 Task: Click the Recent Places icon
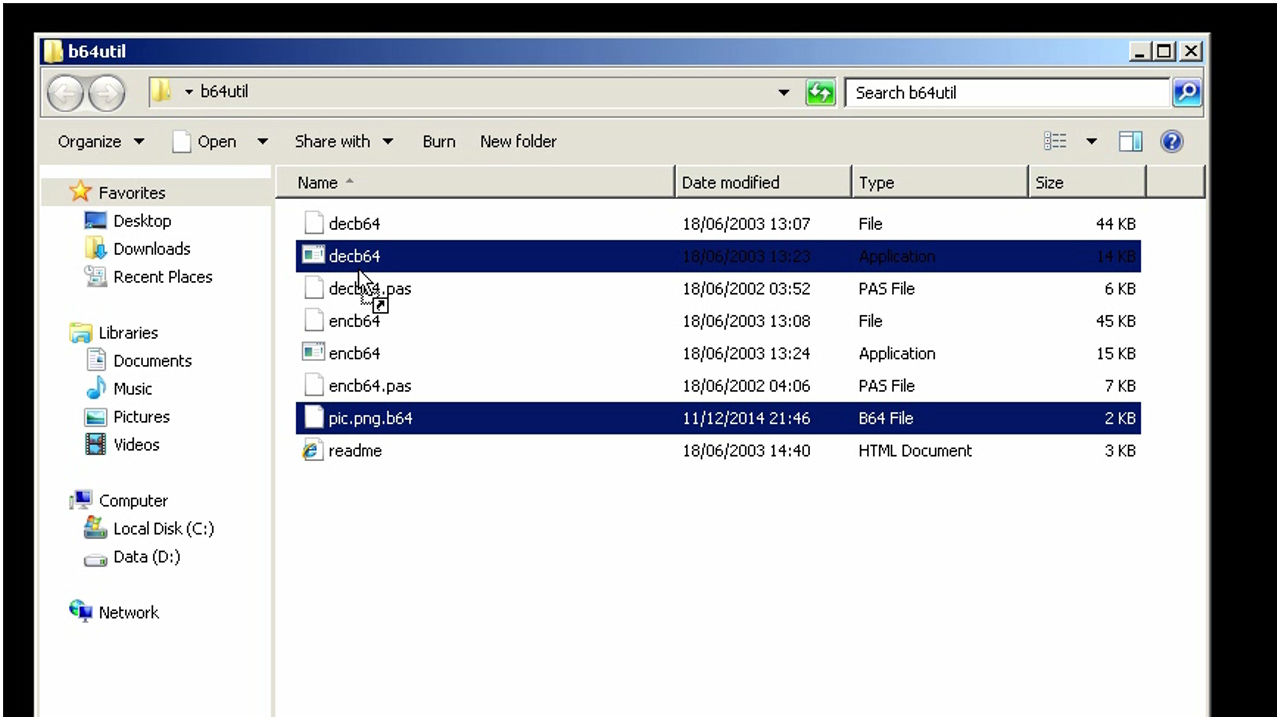96,276
